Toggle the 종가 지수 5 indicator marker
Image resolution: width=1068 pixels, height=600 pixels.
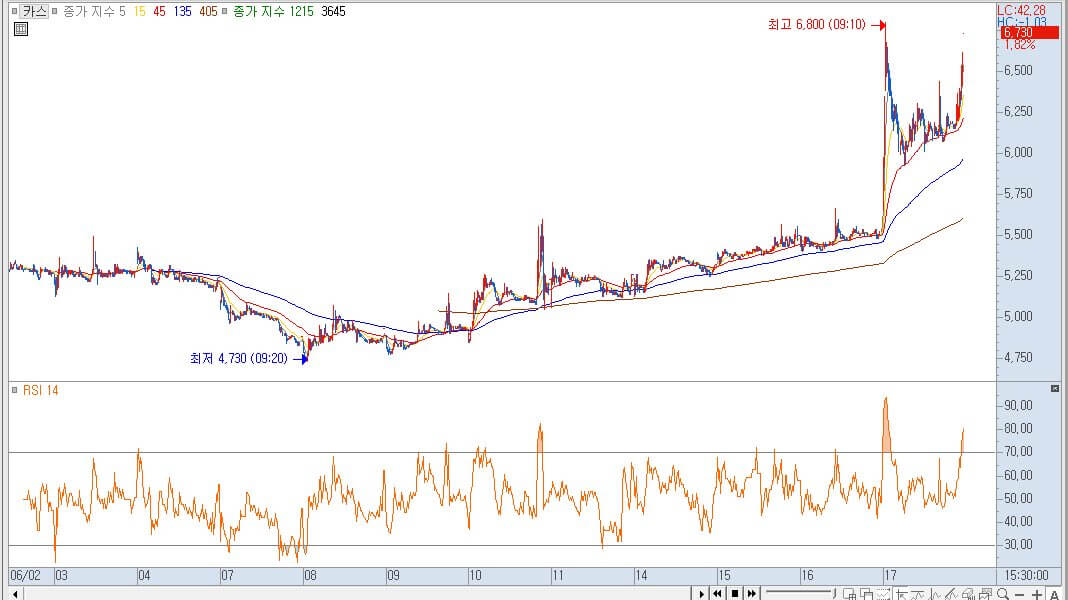click(55, 12)
